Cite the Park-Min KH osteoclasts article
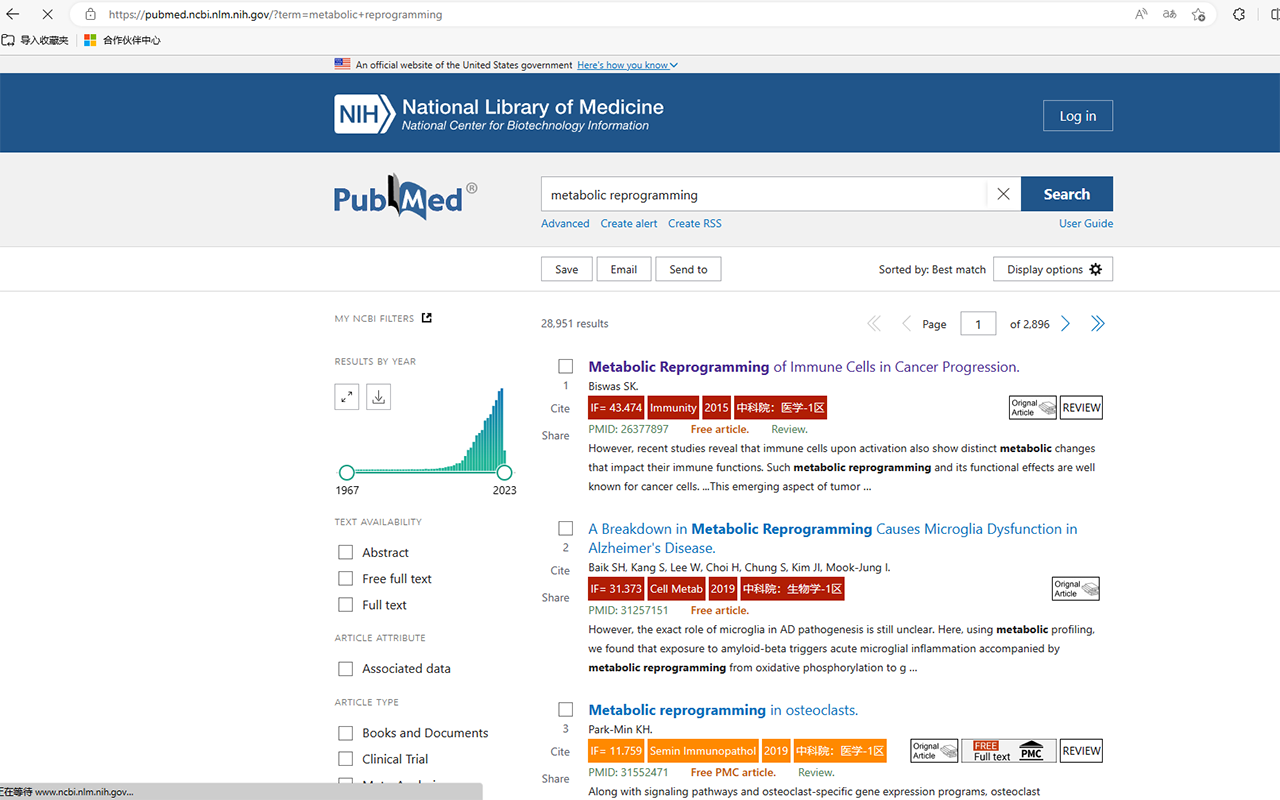 560,751
